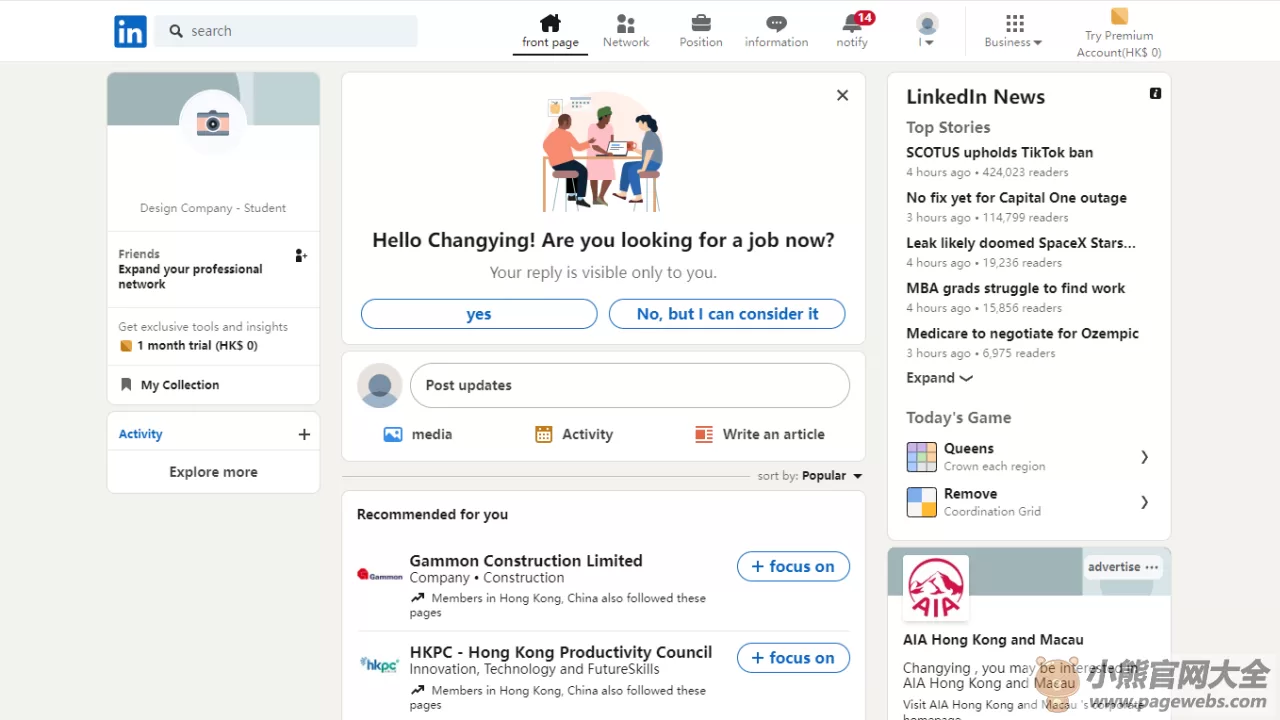Image resolution: width=1280 pixels, height=720 pixels.
Task: Open the Position briefcase icon
Action: tap(701, 23)
